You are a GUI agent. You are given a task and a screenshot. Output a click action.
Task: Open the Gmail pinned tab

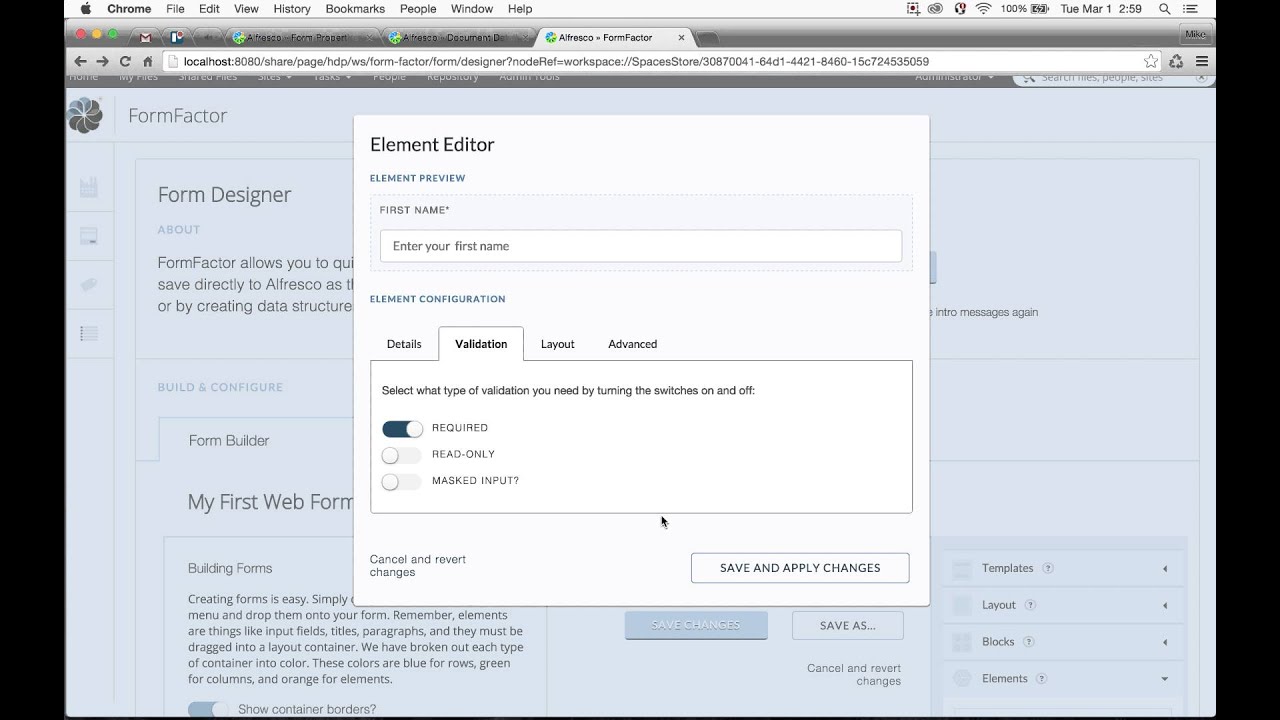click(x=146, y=37)
